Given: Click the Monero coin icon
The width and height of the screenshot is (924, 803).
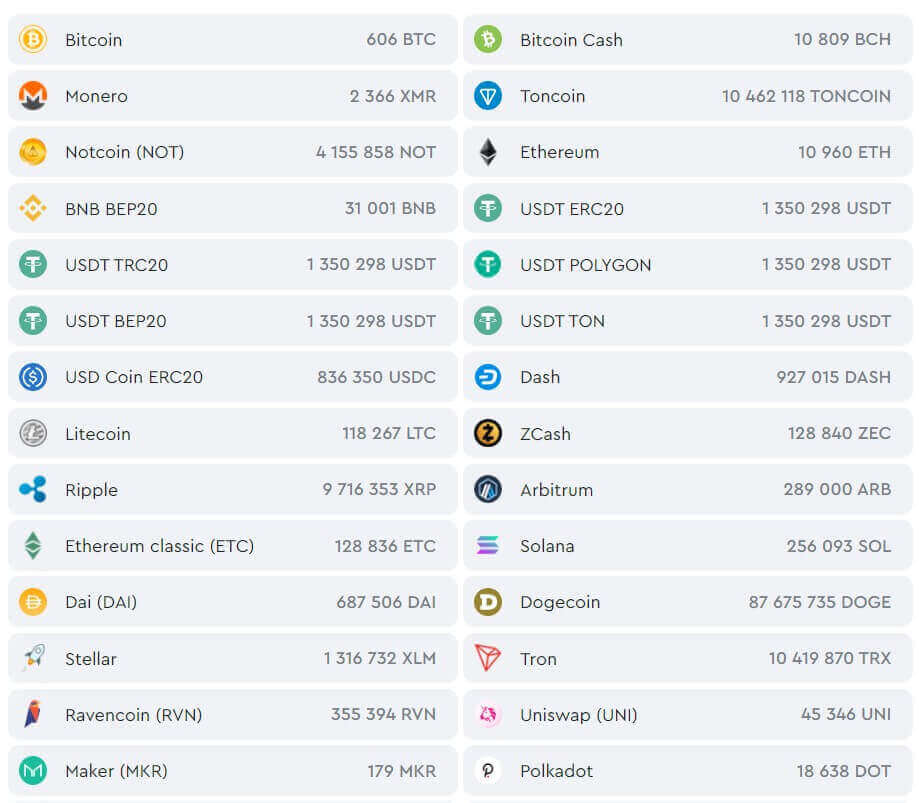Looking at the screenshot, I should coord(33,96).
